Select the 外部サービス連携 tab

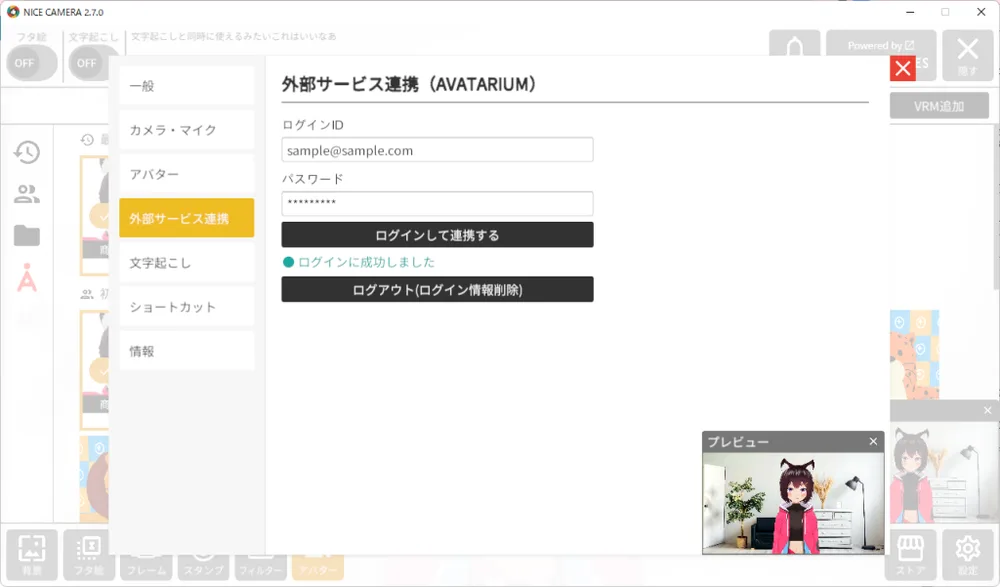[186, 218]
